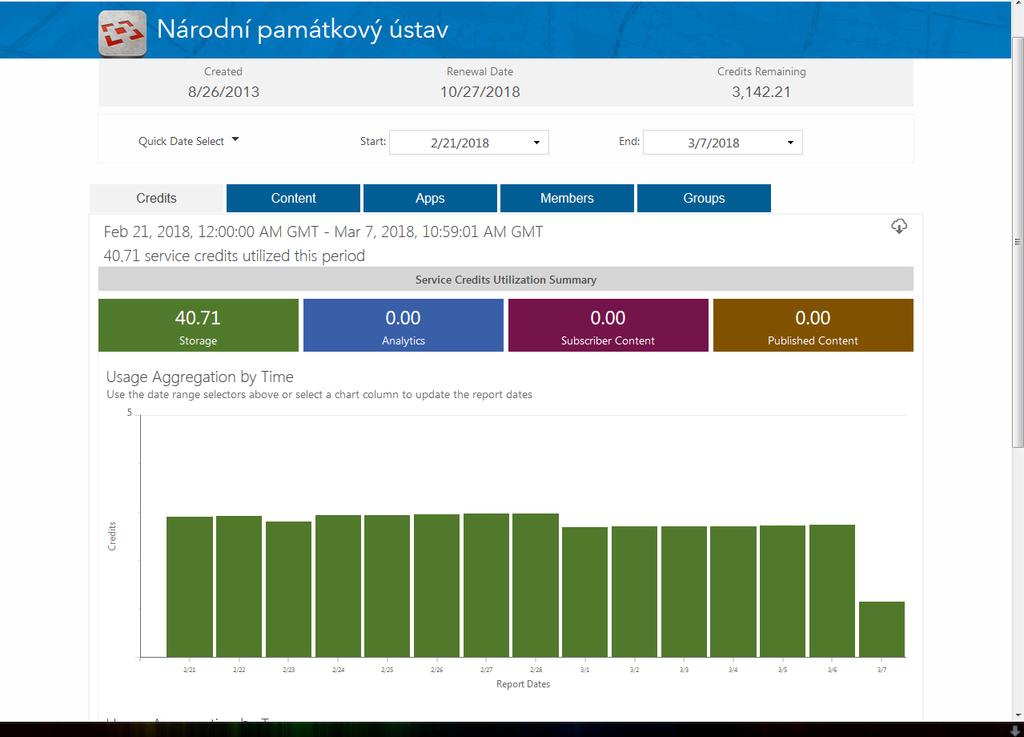Screen dimensions: 1024x737
Task: Select the orange Published Content tile
Action: (x=813, y=325)
